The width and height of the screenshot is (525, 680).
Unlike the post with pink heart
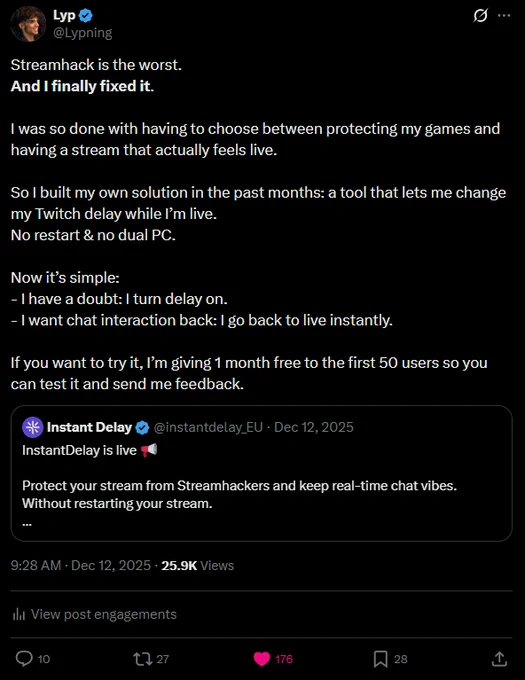(x=261, y=659)
